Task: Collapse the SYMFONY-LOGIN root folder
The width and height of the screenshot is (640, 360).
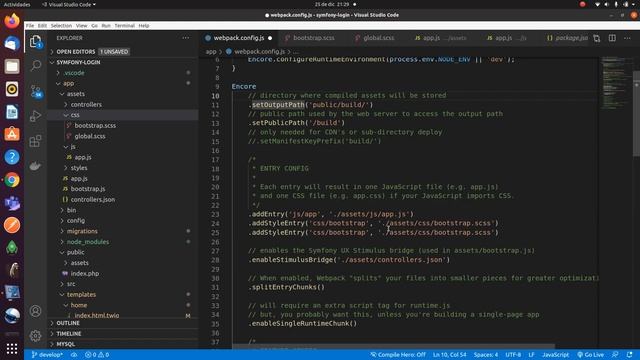Action: coord(78,62)
